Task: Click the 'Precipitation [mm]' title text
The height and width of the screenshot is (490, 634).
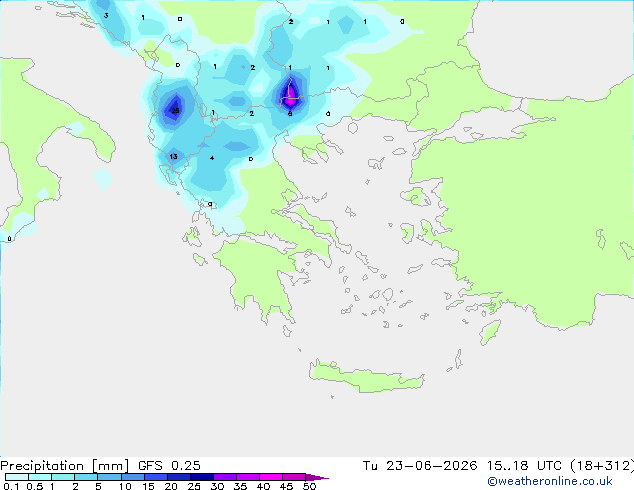Action: [65, 466]
